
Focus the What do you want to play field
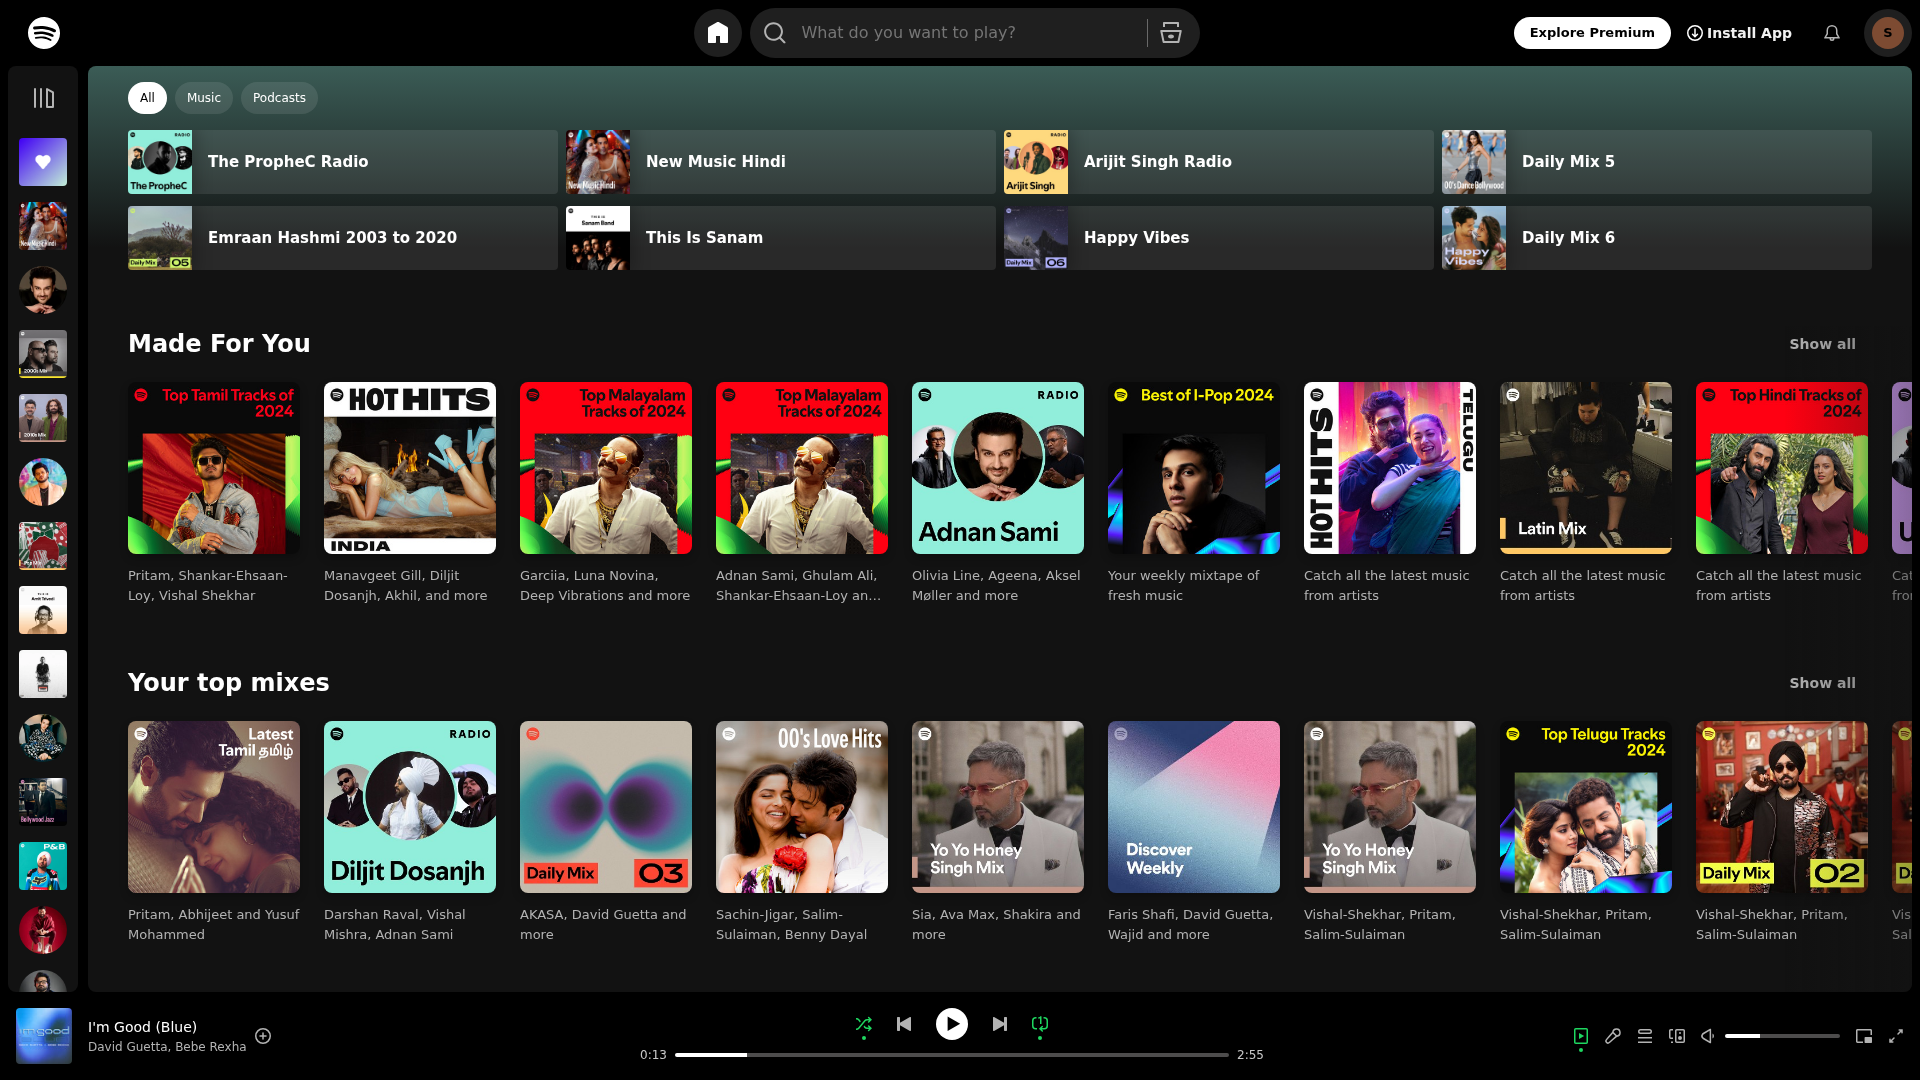tap(968, 33)
